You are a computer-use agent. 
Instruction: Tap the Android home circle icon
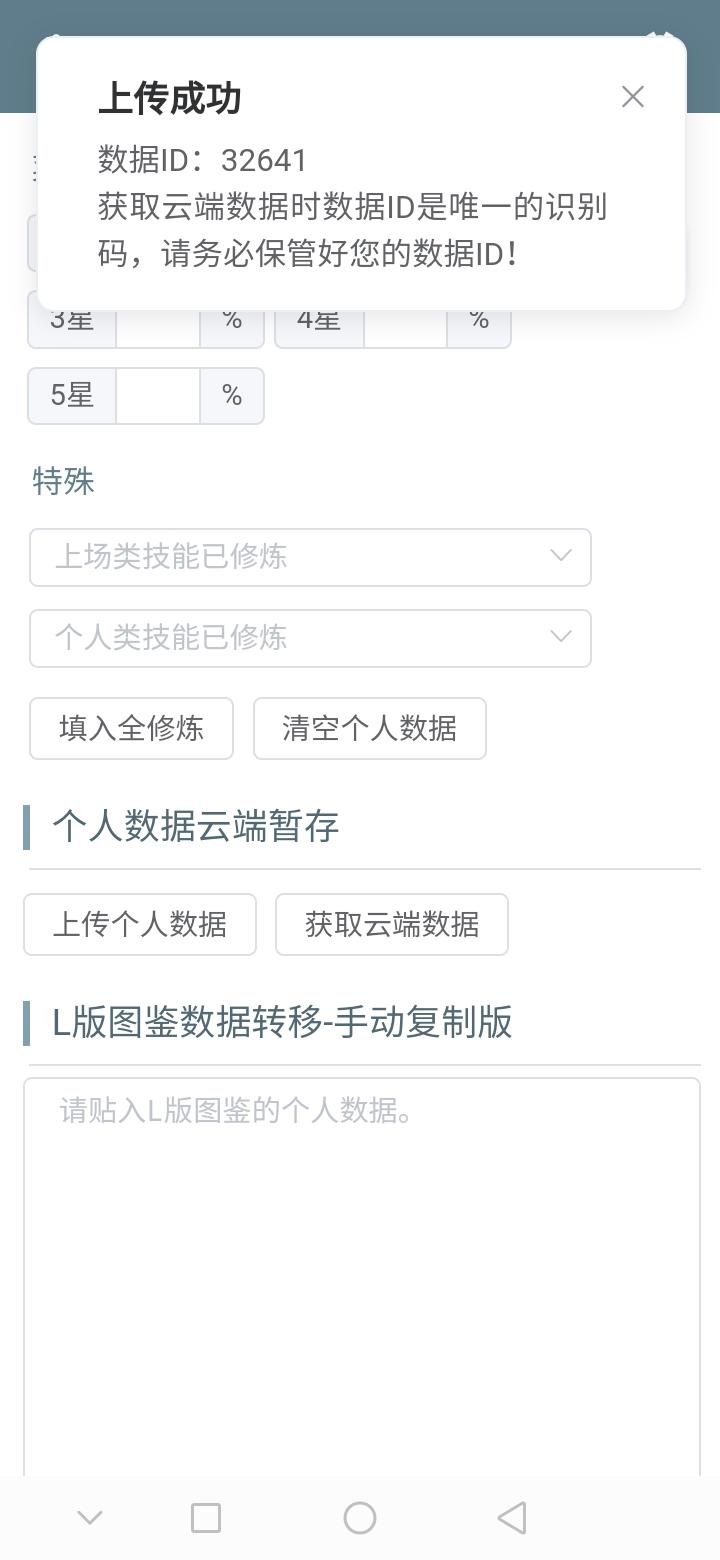click(x=360, y=1518)
